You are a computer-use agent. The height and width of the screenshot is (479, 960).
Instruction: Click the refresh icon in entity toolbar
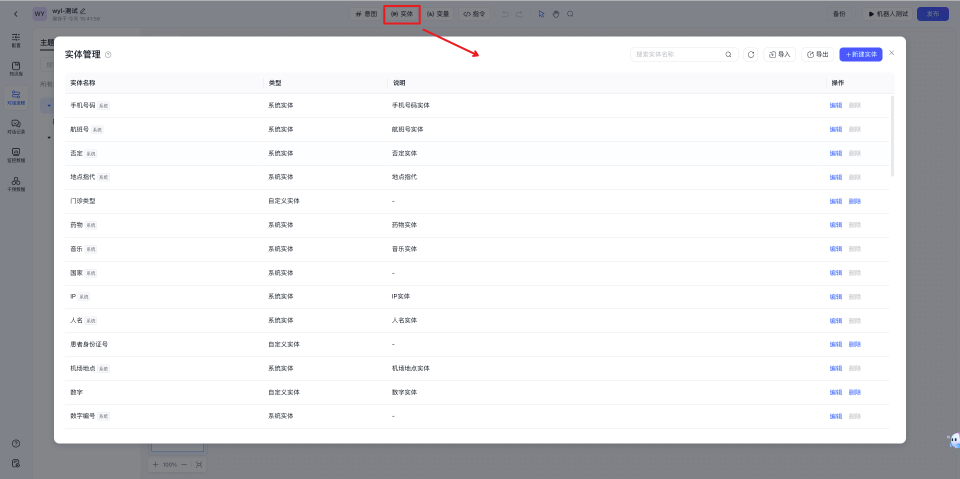pos(751,54)
